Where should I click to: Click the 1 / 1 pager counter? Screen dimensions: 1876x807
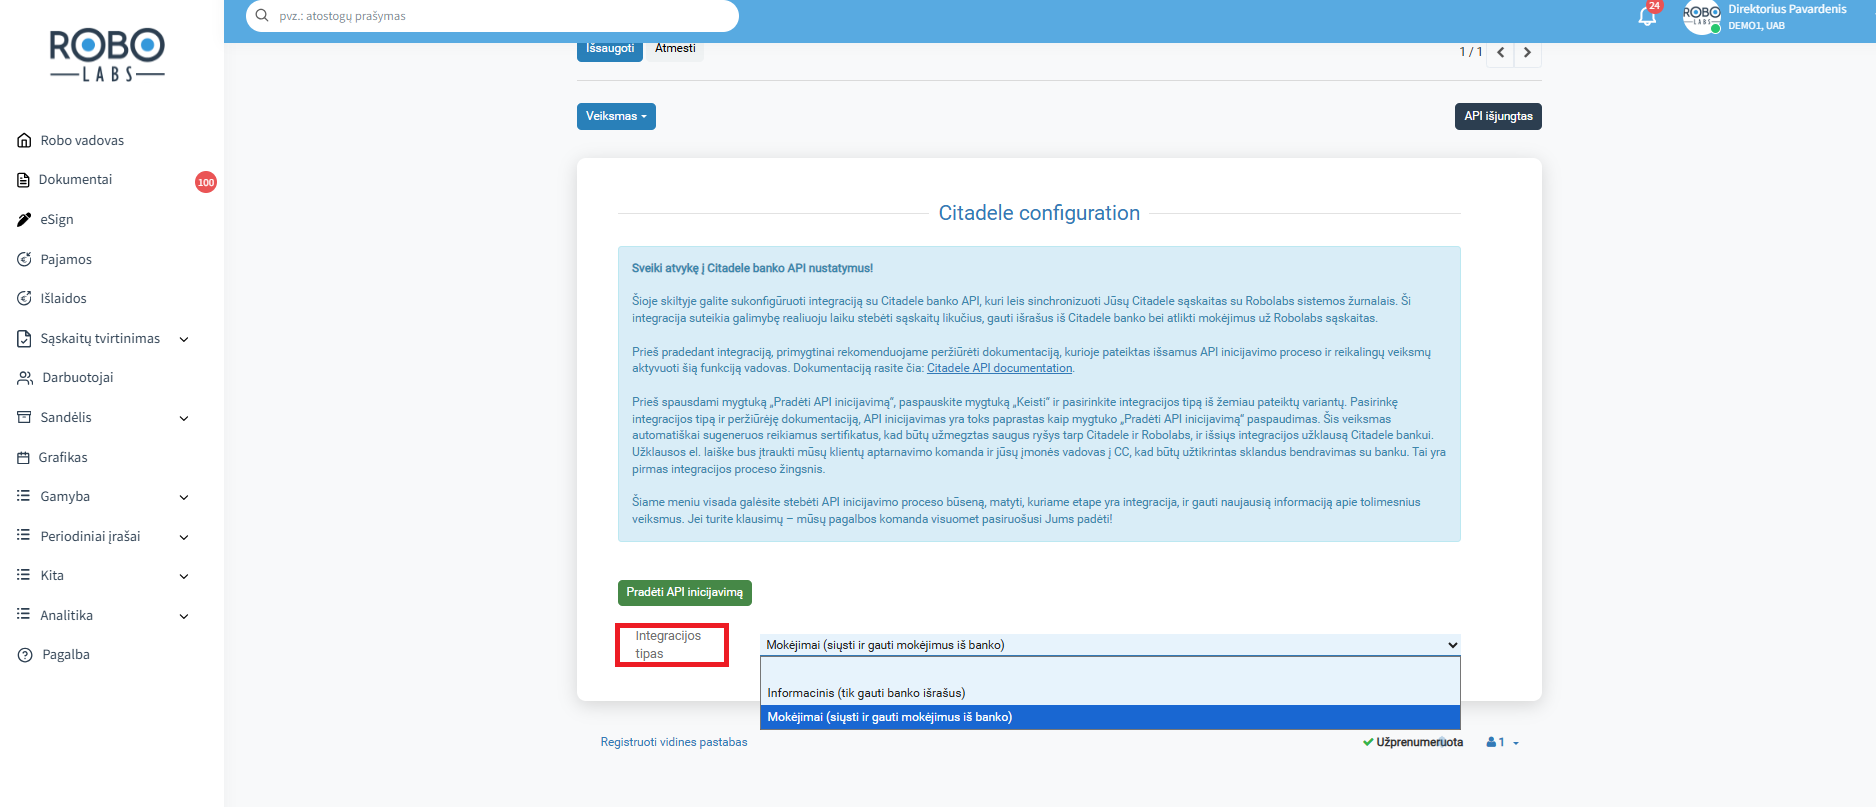coord(1470,52)
